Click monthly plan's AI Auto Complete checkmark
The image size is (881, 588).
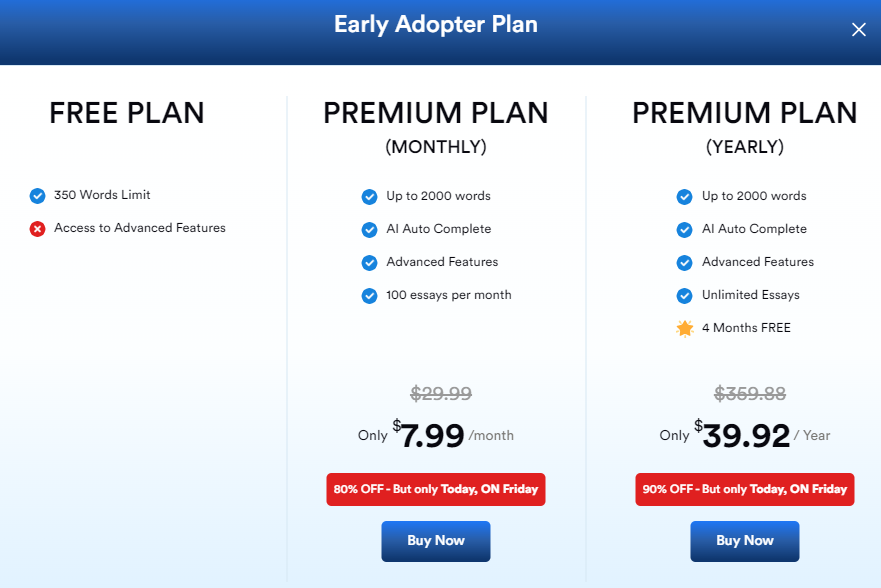pyautogui.click(x=369, y=230)
